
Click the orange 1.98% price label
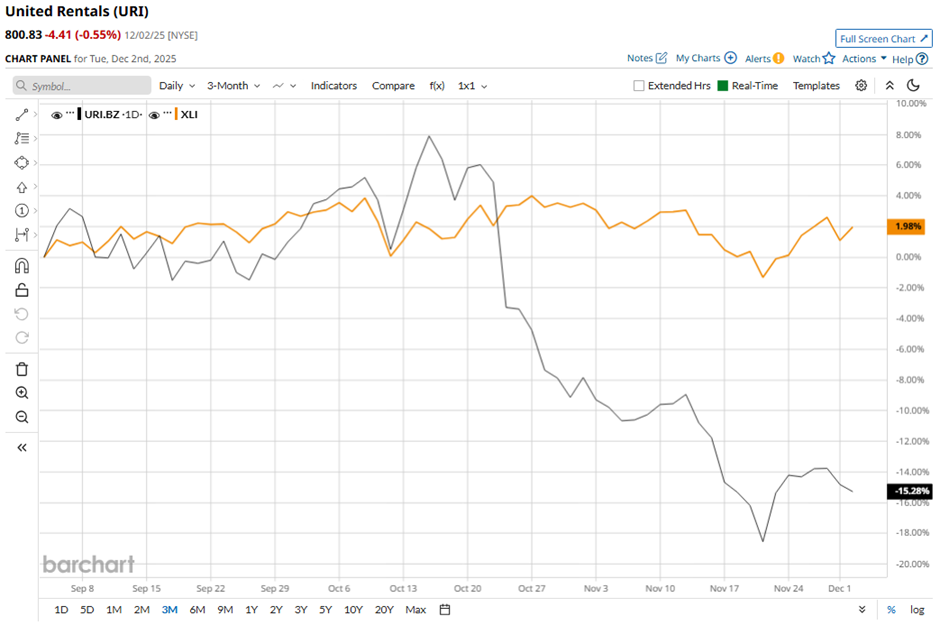[906, 227]
